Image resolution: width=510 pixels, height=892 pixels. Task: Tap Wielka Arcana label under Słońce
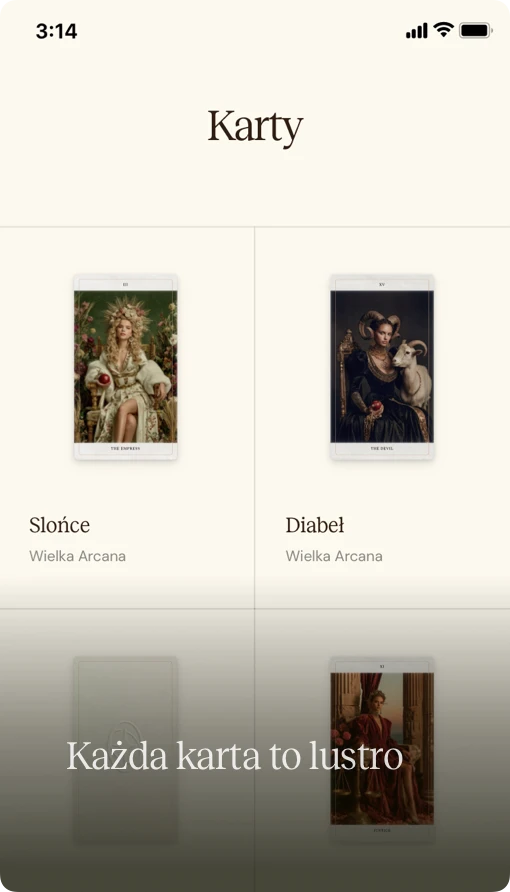(x=77, y=556)
